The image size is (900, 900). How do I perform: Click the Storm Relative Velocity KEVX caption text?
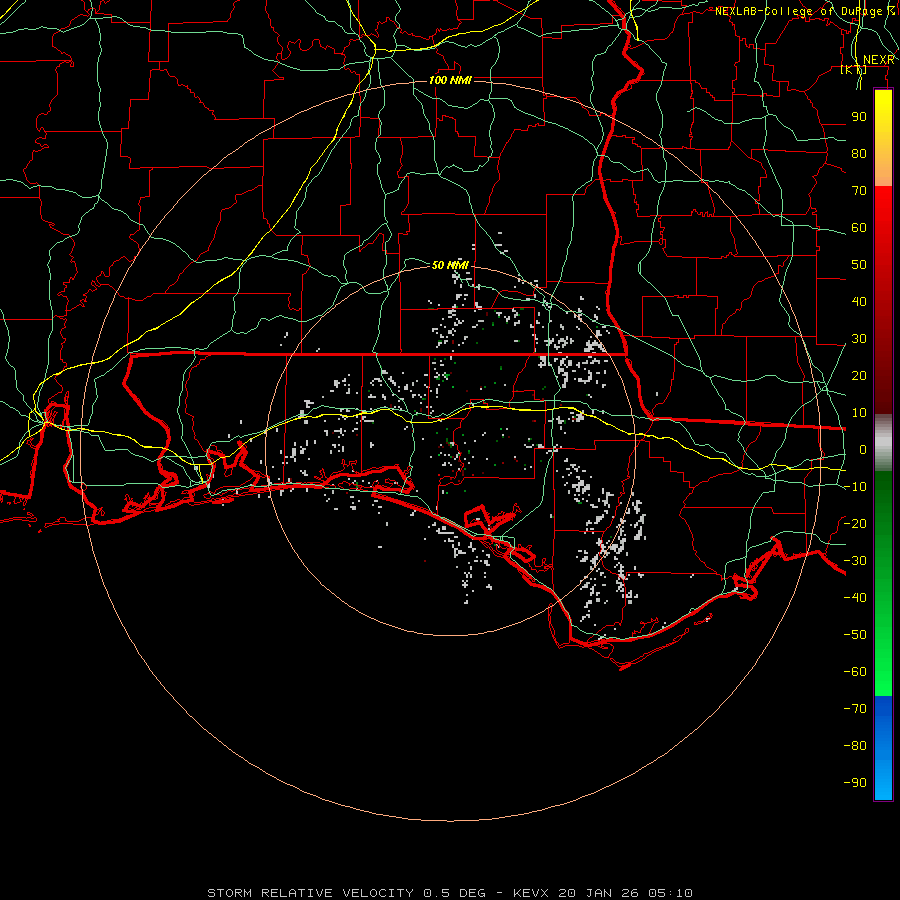(x=450, y=893)
